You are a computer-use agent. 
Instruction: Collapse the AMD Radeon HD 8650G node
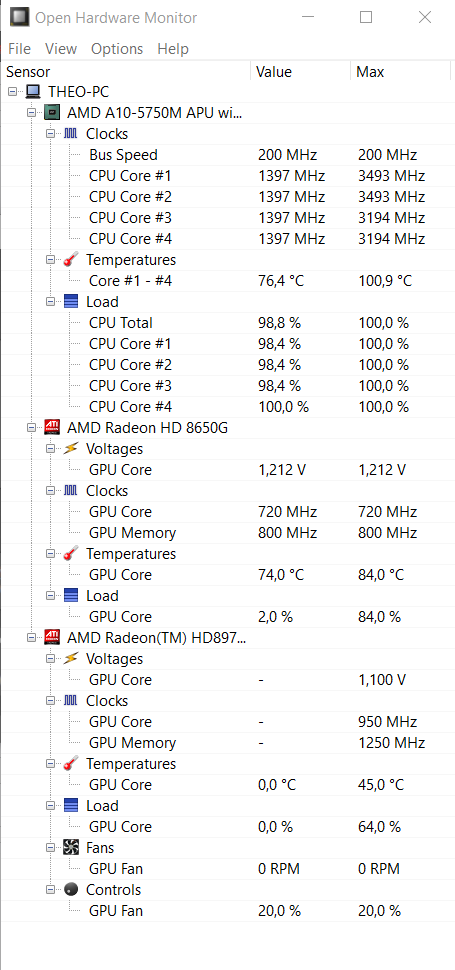(32, 427)
